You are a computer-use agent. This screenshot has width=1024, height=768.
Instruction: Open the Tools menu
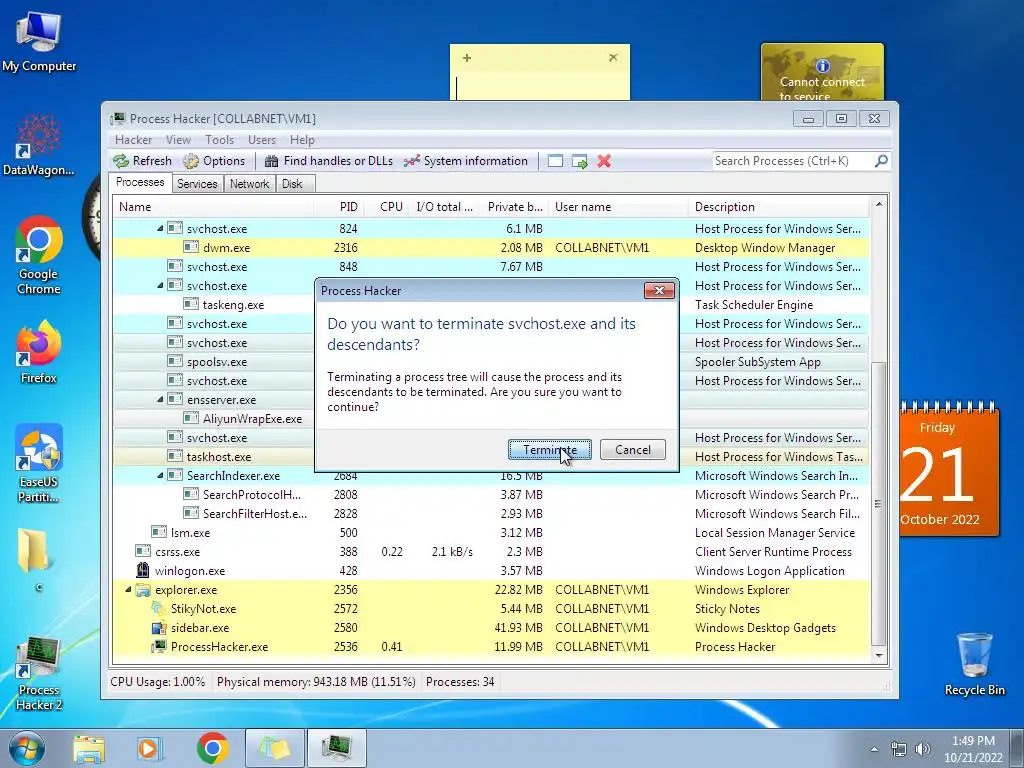(219, 140)
